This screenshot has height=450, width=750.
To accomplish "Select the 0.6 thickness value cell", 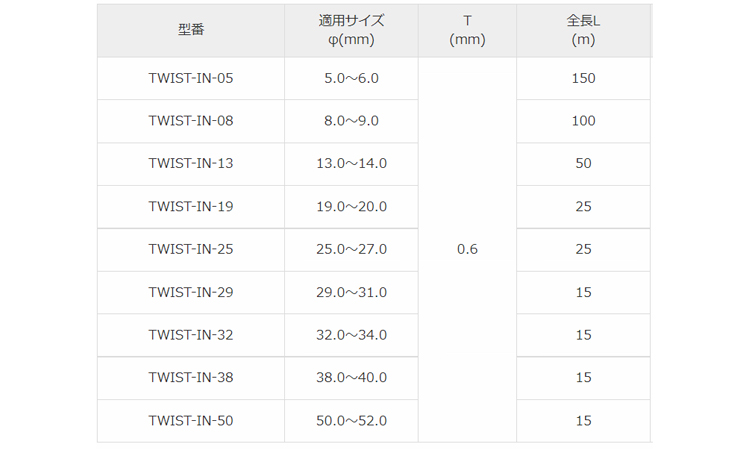I will [467, 249].
